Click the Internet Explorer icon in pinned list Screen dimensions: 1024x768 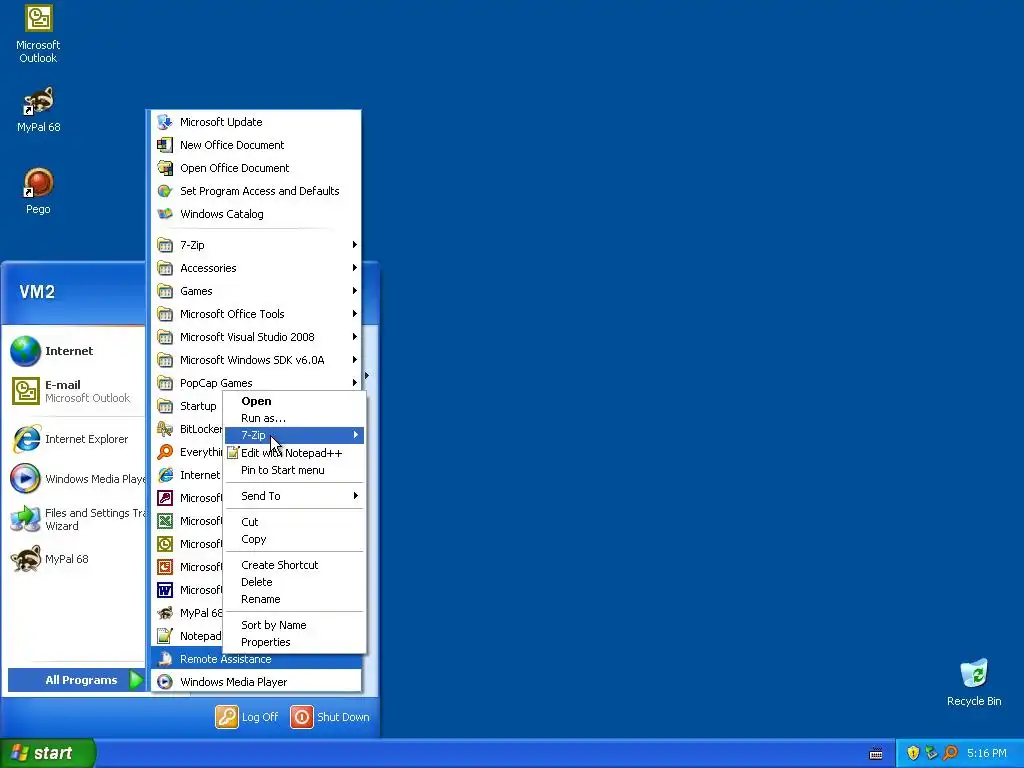25,439
